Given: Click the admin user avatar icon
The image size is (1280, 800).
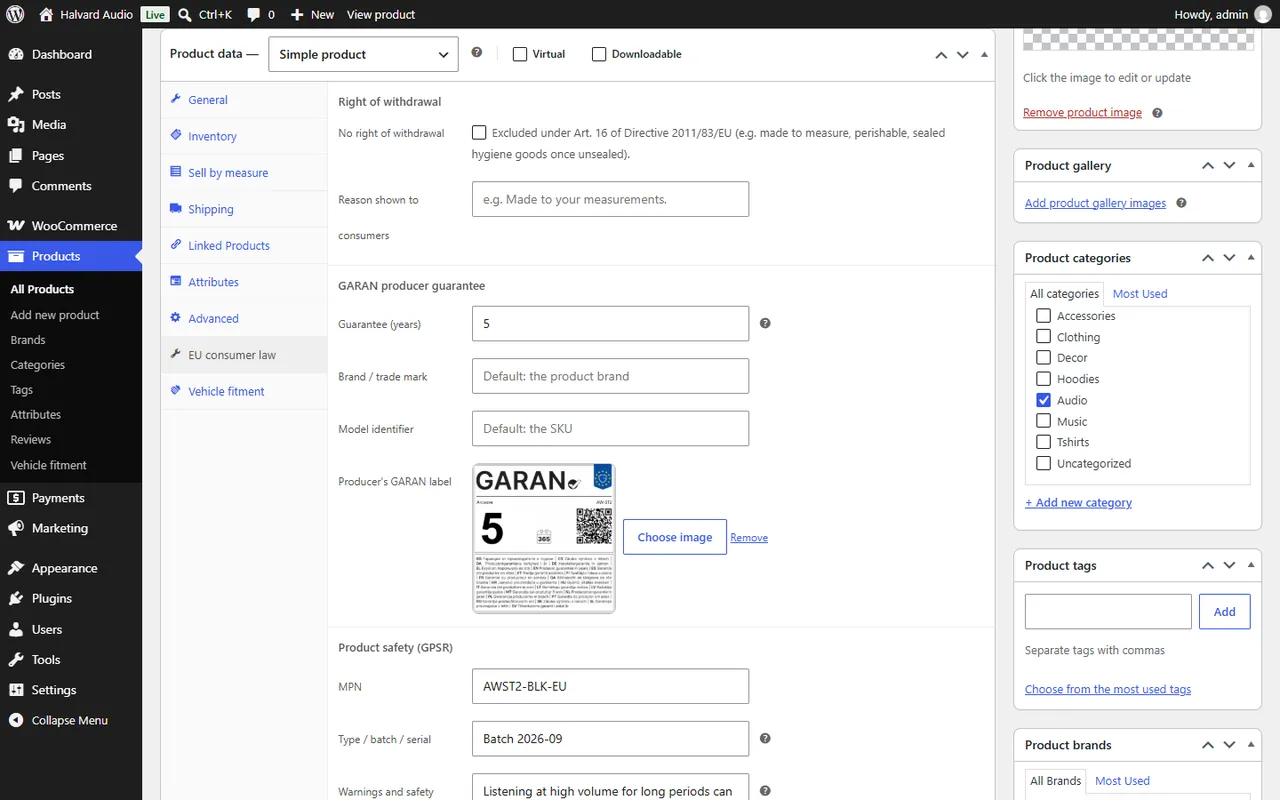Looking at the screenshot, I should [x=1263, y=14].
